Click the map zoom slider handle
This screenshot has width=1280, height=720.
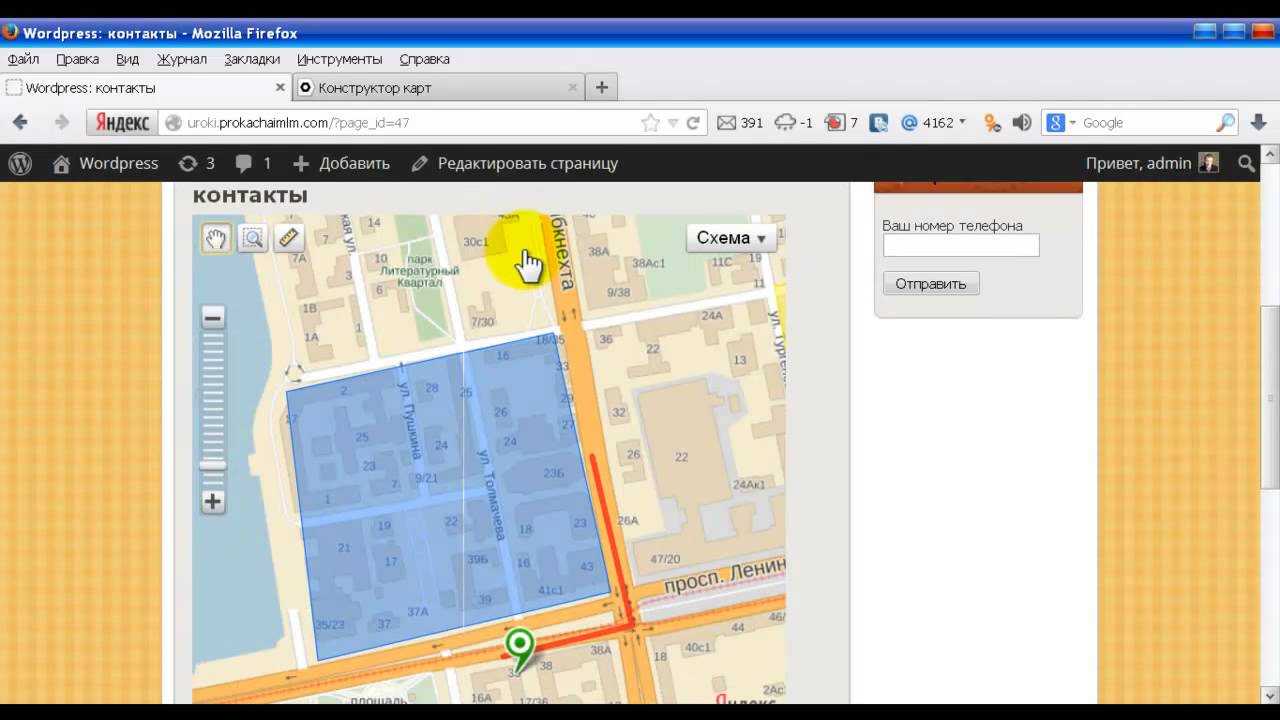click(x=212, y=466)
